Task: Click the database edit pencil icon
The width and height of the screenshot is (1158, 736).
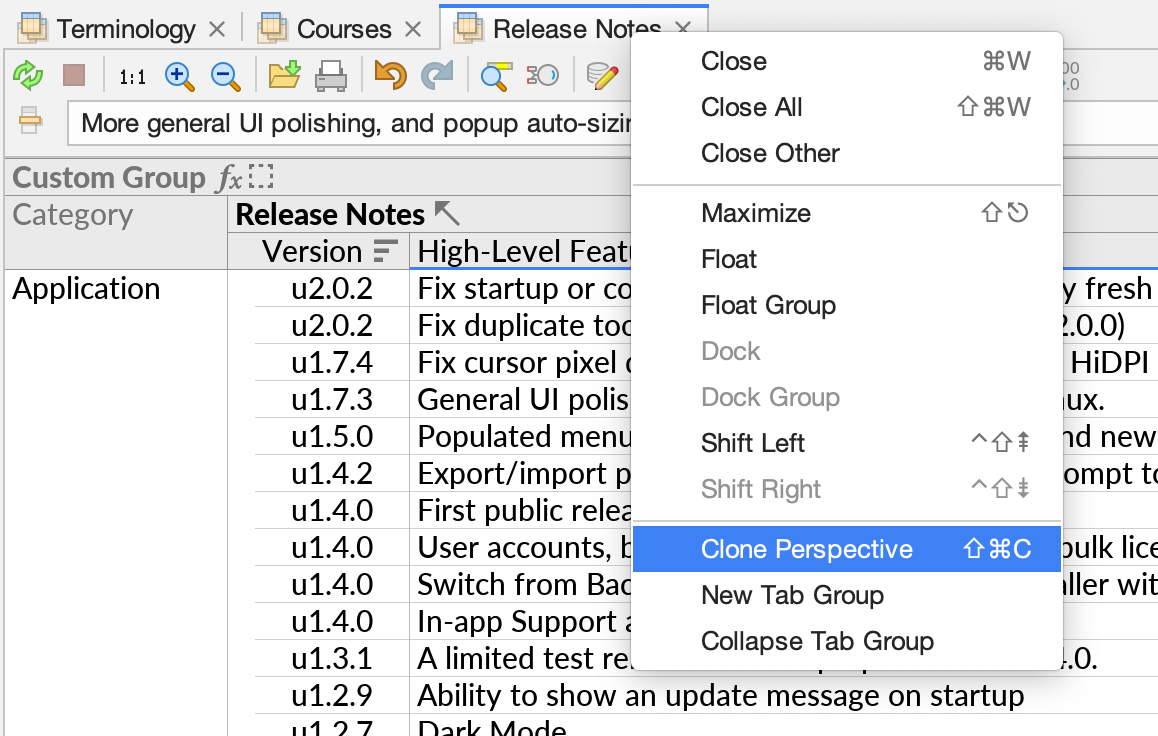Action: (602, 76)
